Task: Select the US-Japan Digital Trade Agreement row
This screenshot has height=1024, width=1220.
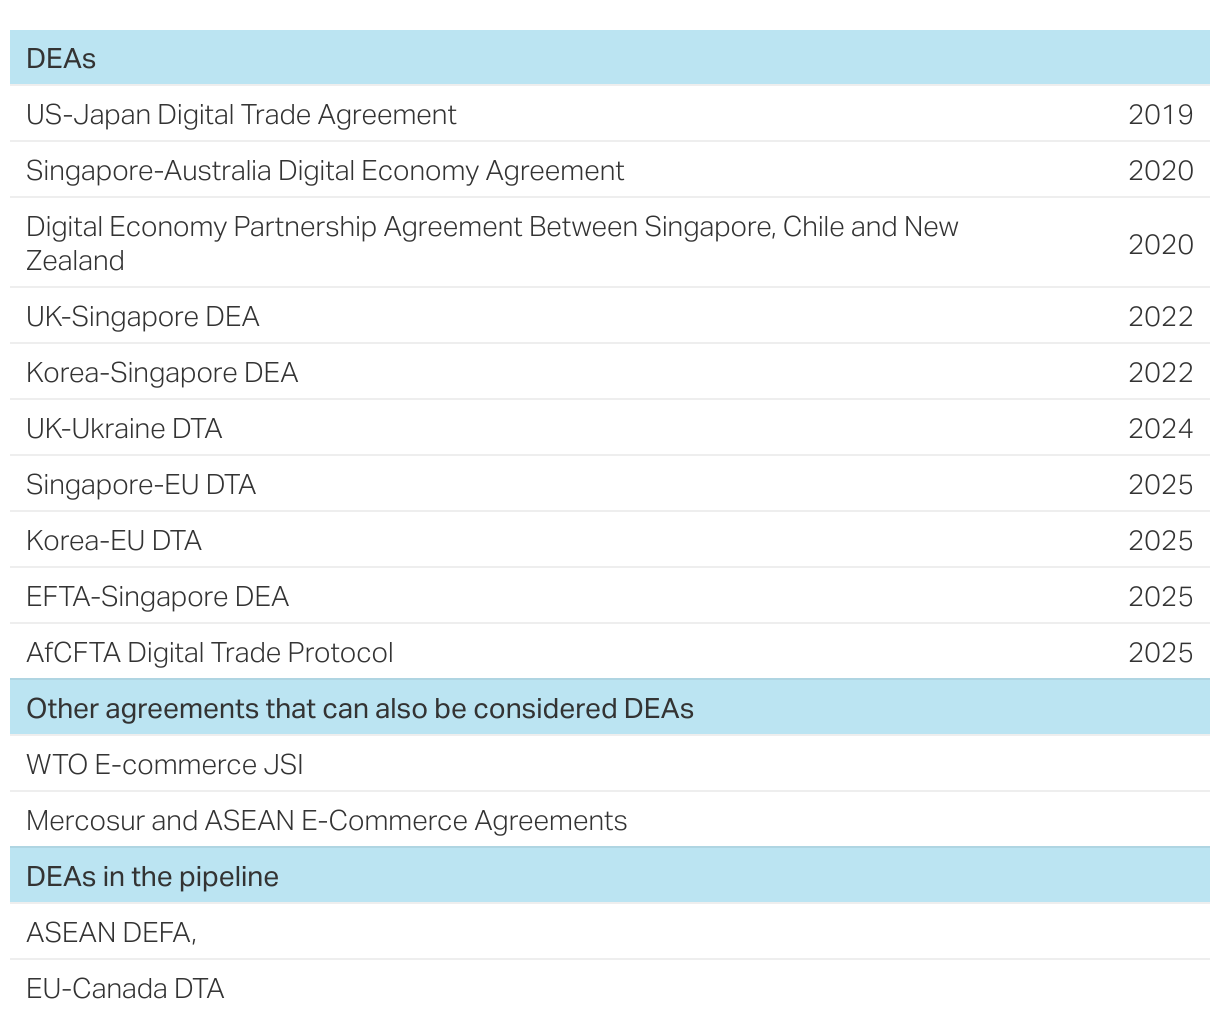Action: [x=241, y=115]
